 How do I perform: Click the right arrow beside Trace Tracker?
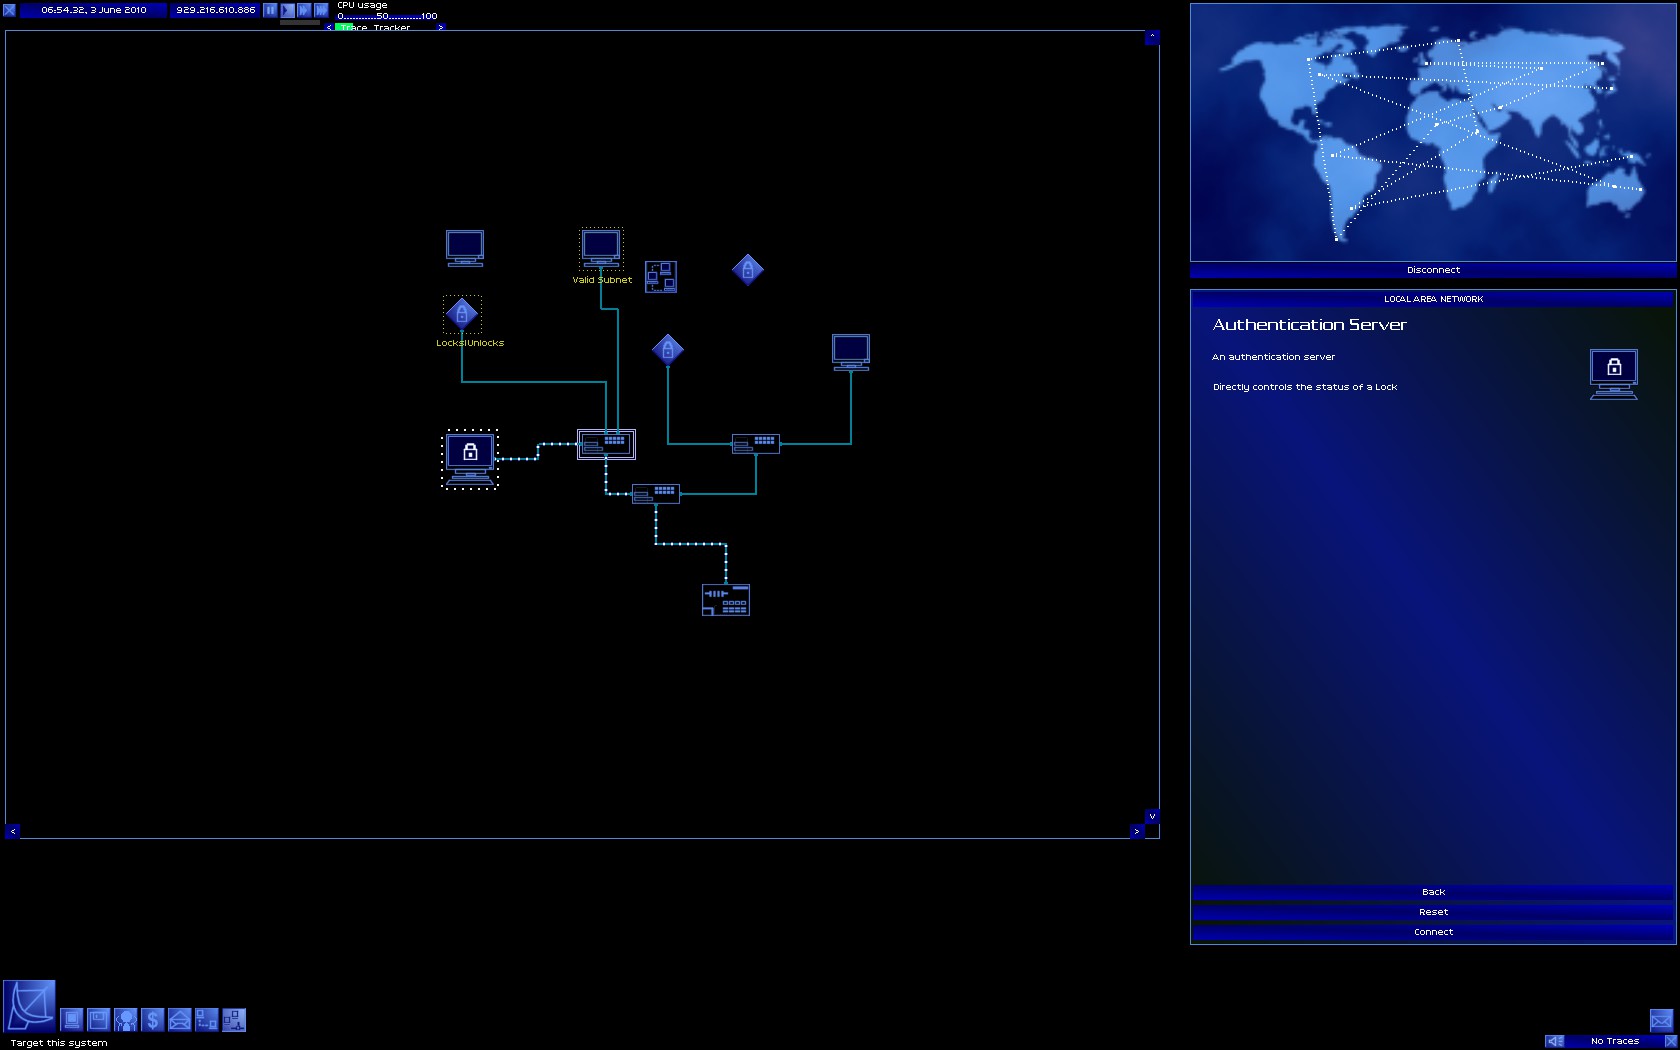441,27
